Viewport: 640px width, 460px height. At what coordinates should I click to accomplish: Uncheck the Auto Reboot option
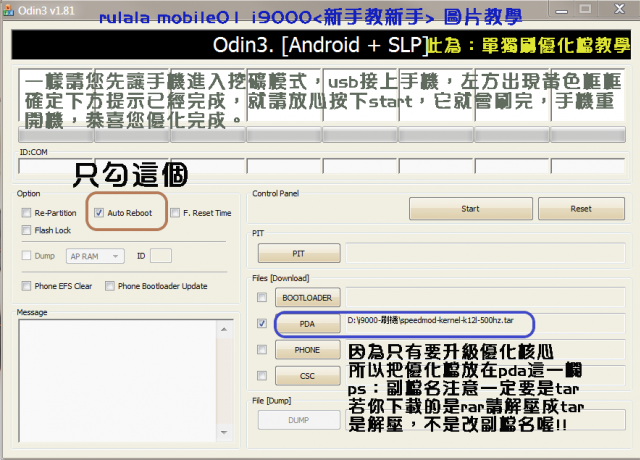99,213
